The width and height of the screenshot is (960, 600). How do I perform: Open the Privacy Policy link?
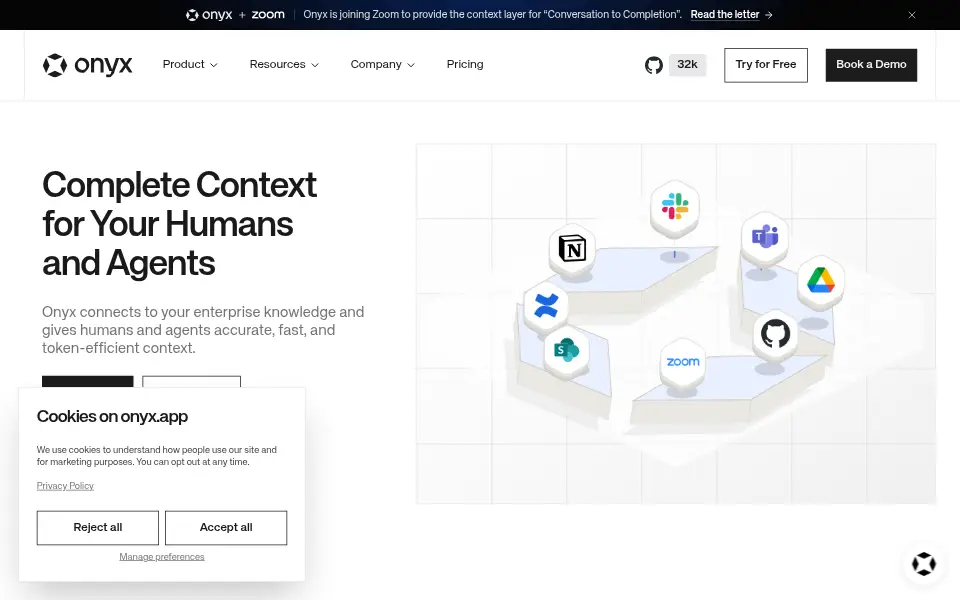[x=65, y=486]
